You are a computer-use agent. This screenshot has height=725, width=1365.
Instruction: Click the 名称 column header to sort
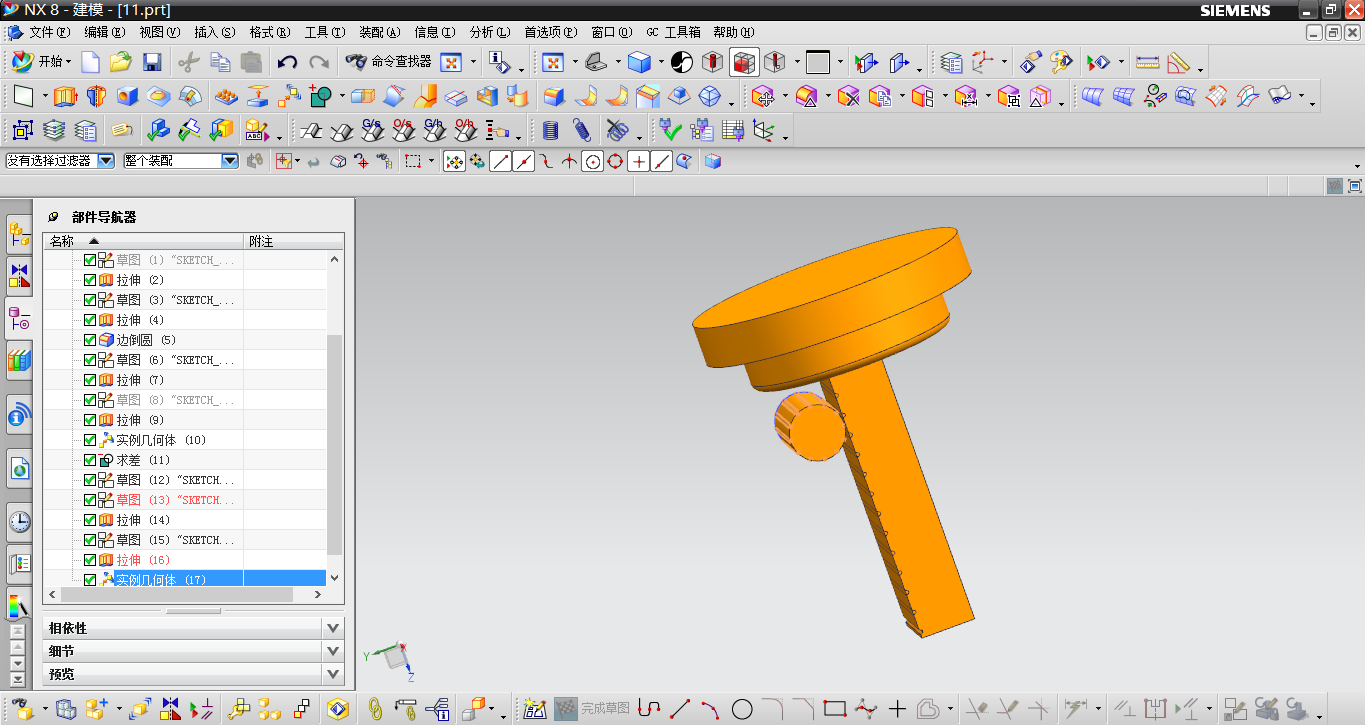(62, 241)
